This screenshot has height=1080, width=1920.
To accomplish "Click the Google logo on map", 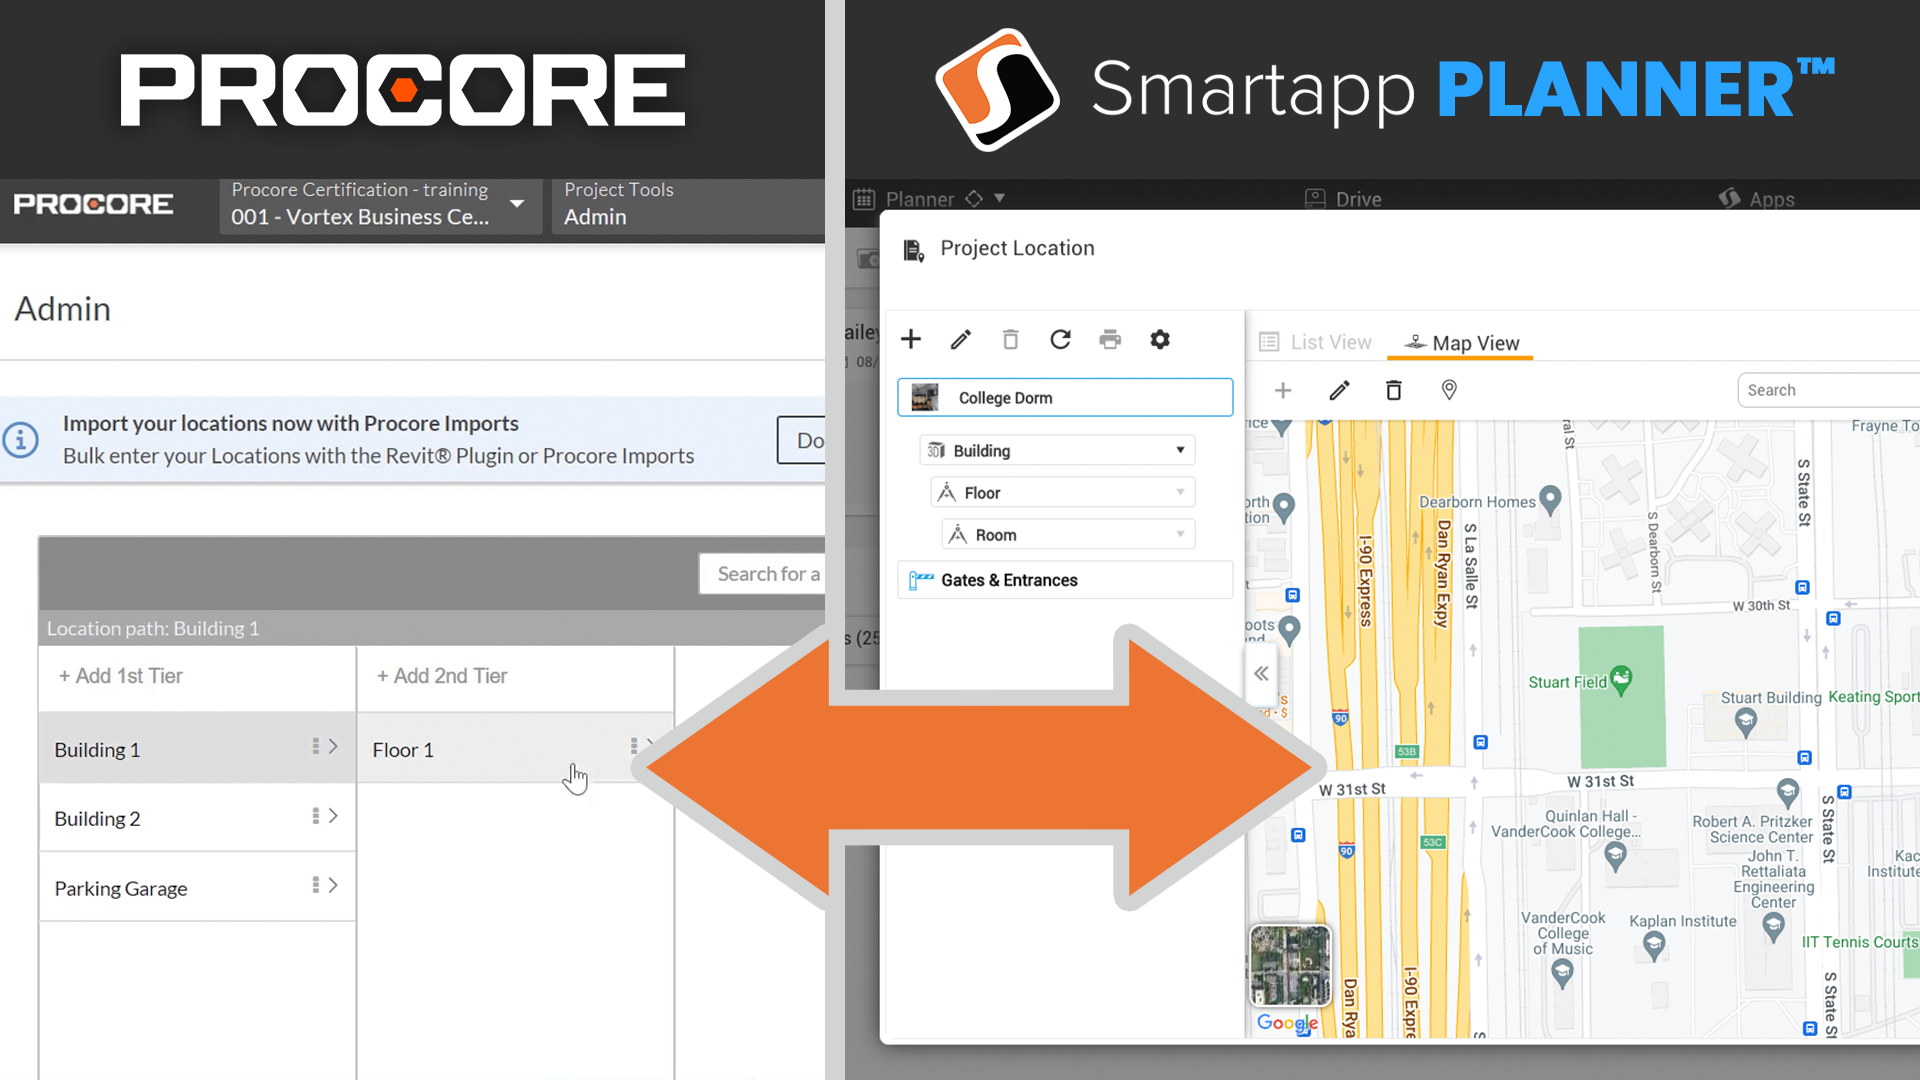I will (x=1287, y=1023).
